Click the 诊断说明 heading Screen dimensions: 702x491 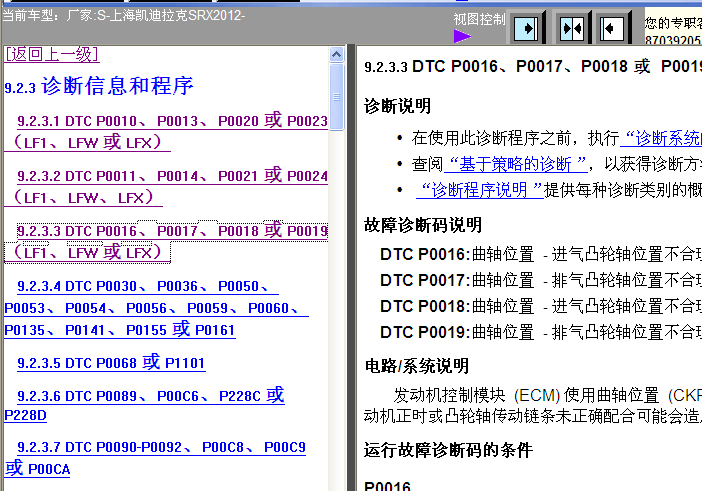coord(398,106)
